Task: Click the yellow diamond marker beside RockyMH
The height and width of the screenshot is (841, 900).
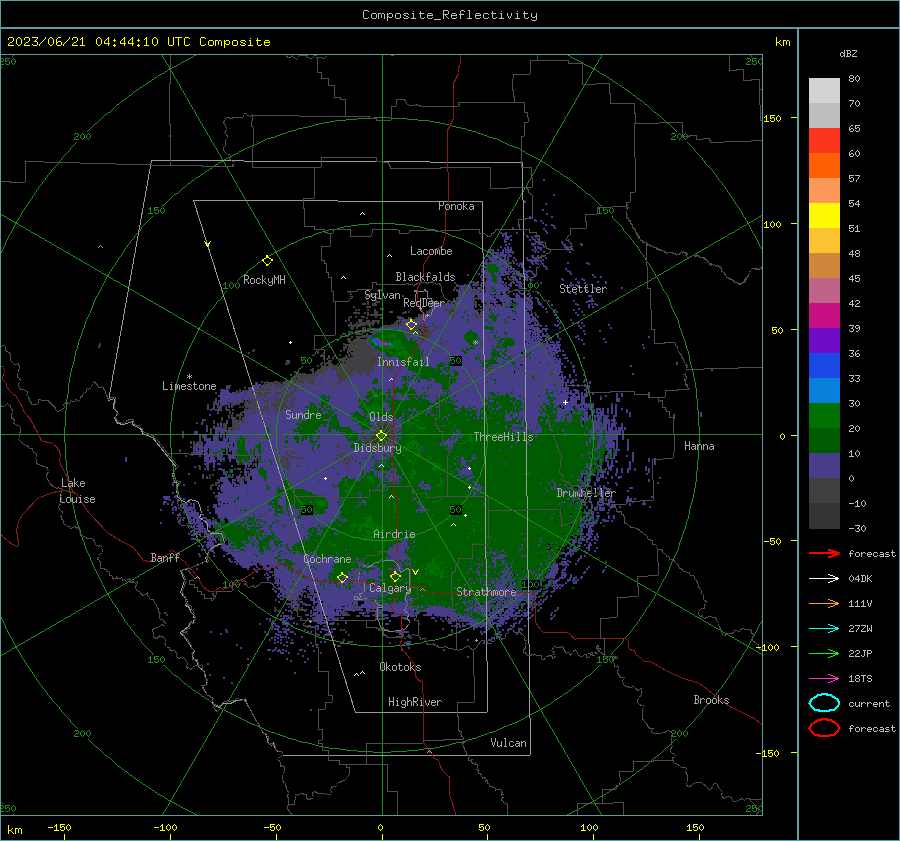Action: 267,261
